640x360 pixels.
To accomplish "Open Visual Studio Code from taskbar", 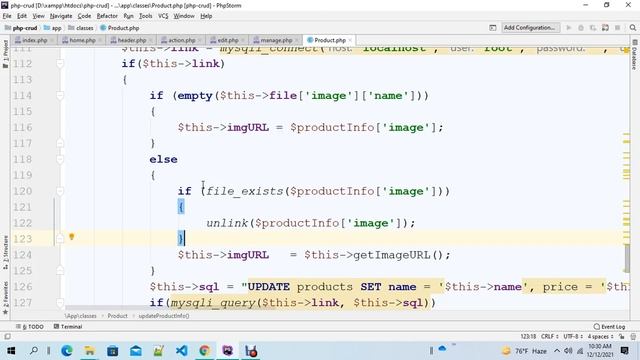I will 182,351.
